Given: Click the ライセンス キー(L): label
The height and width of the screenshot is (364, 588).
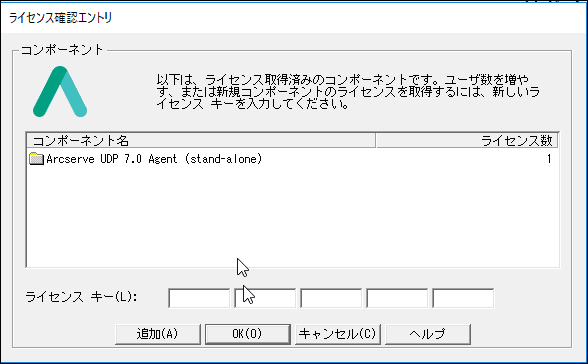Looking at the screenshot, I should point(81,297).
